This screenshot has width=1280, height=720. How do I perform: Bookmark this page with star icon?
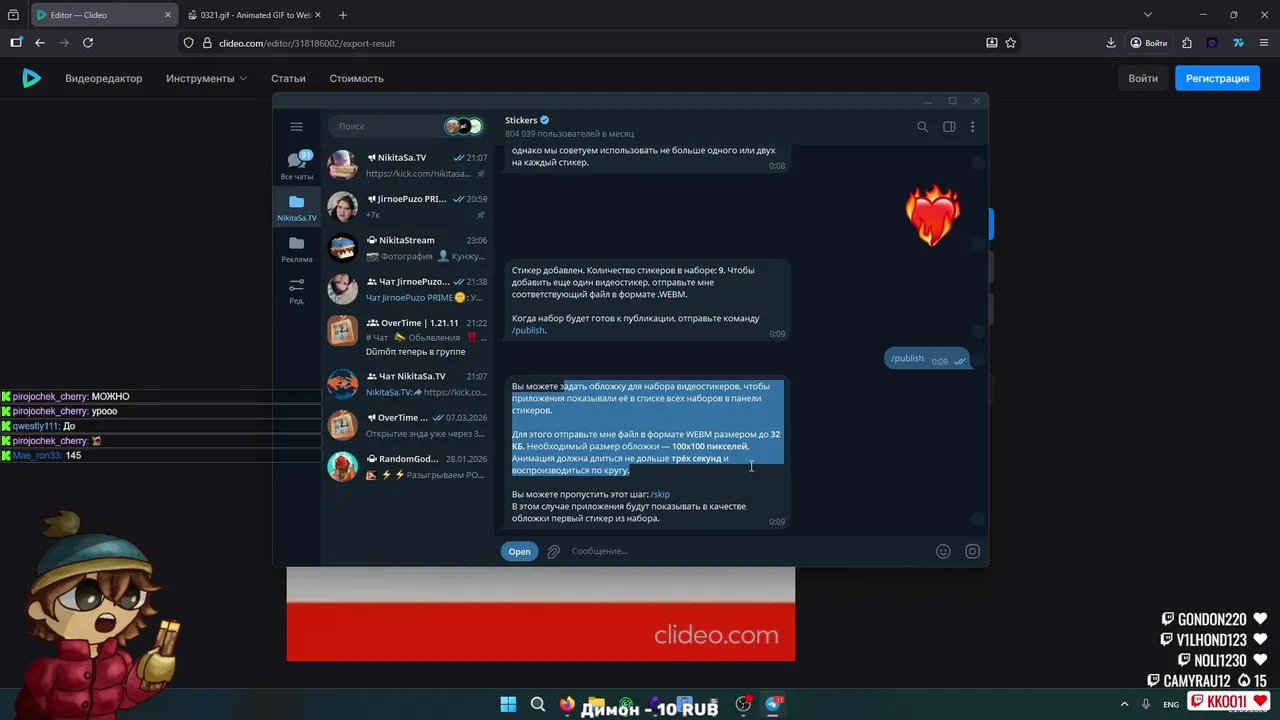point(1010,43)
